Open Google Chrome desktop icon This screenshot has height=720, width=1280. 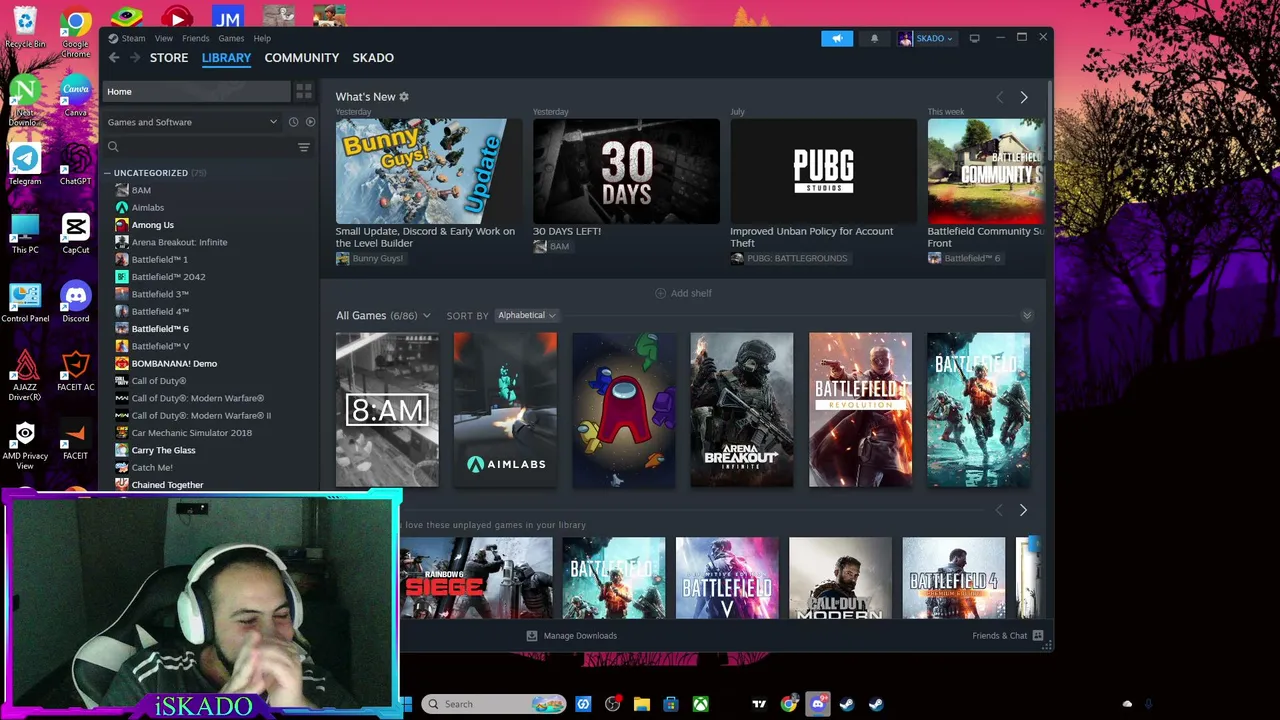click(75, 32)
